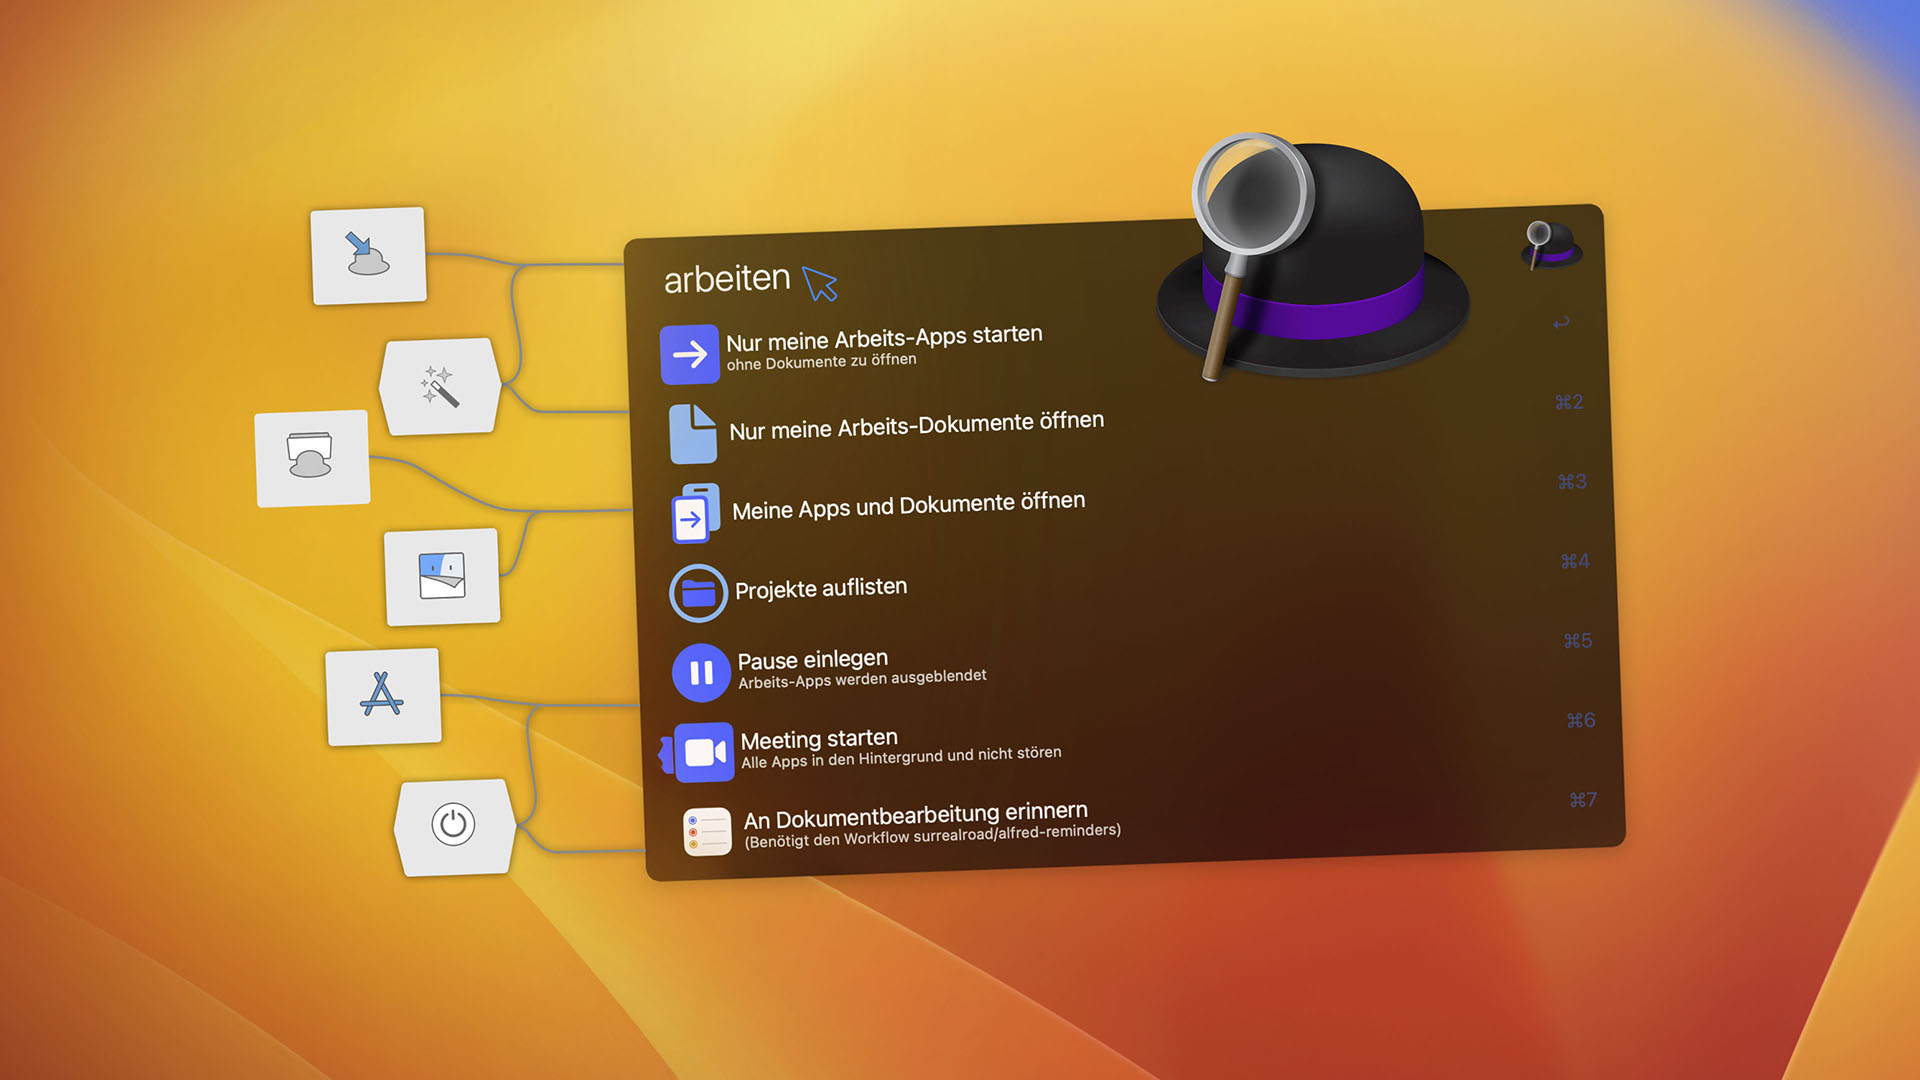Click the hat with arrow workflow node
This screenshot has height=1080, width=1920.
point(368,255)
